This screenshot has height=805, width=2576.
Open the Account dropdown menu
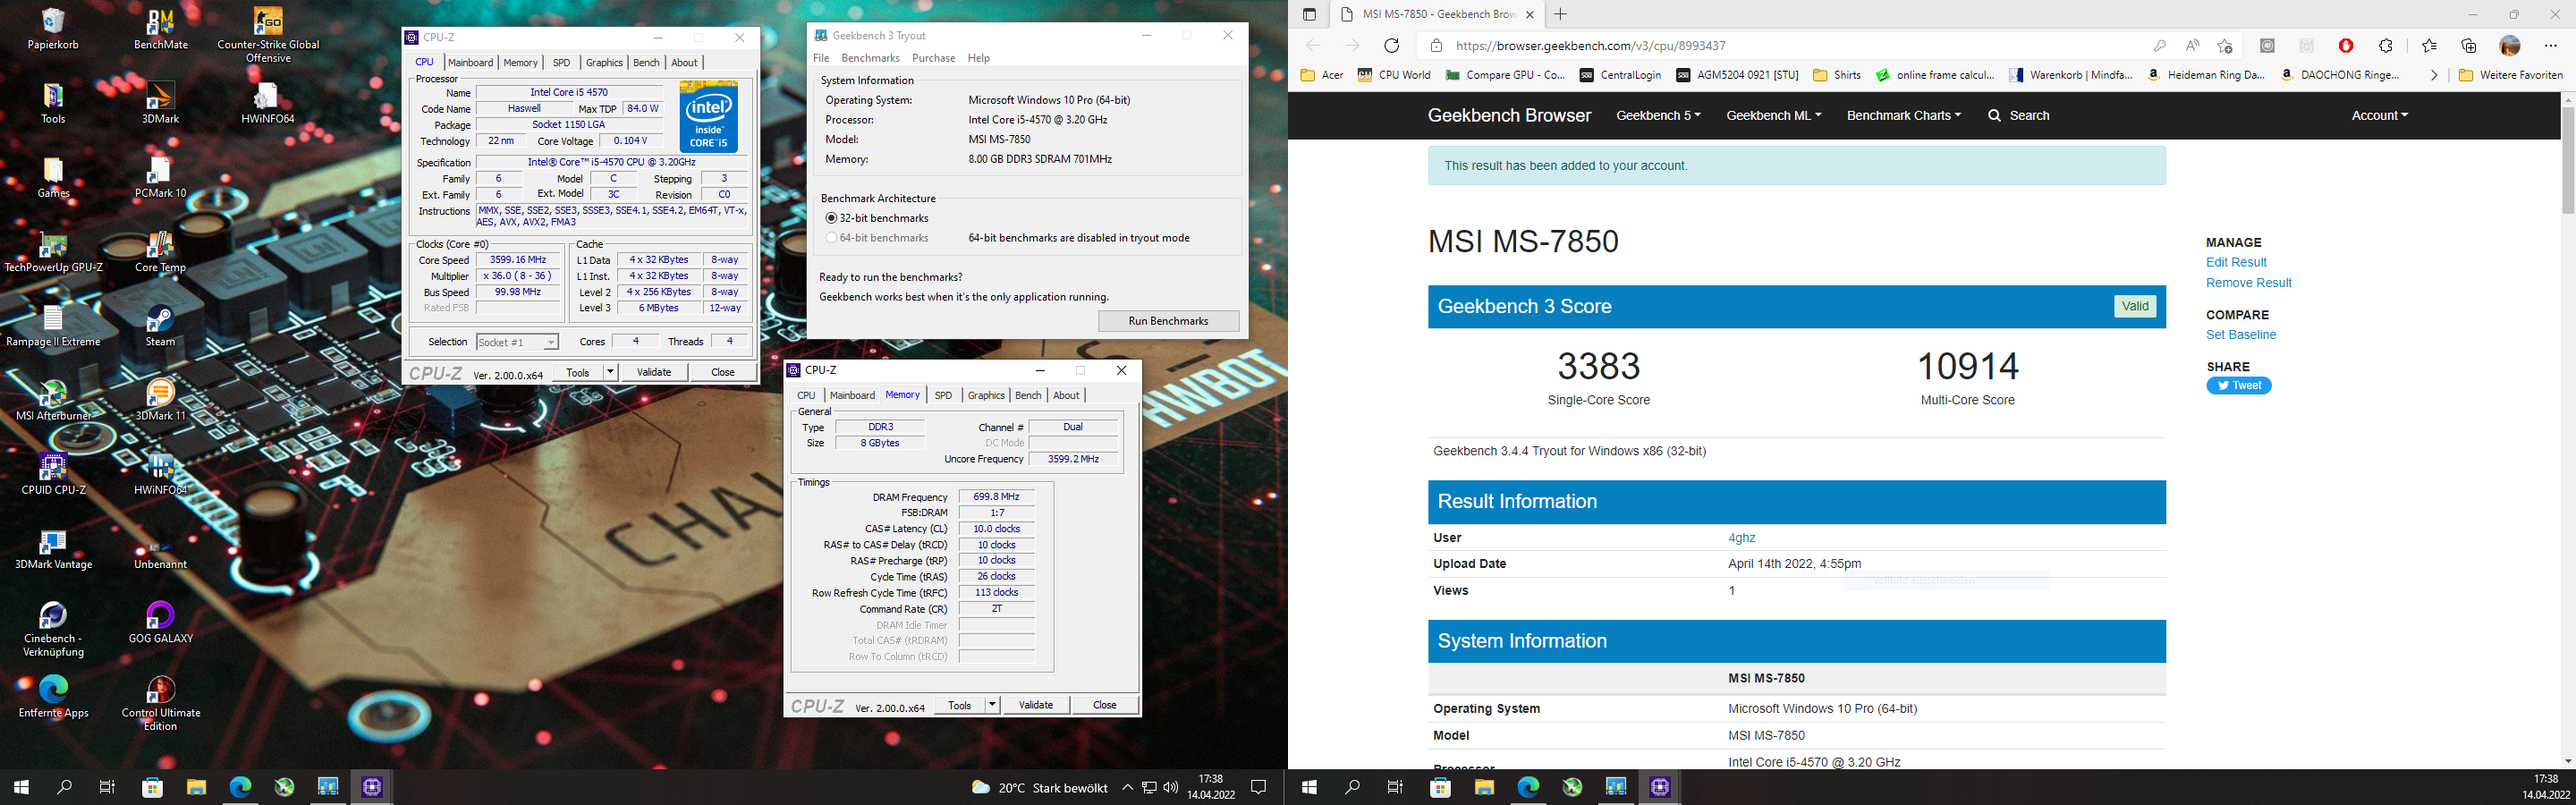pos(2379,115)
